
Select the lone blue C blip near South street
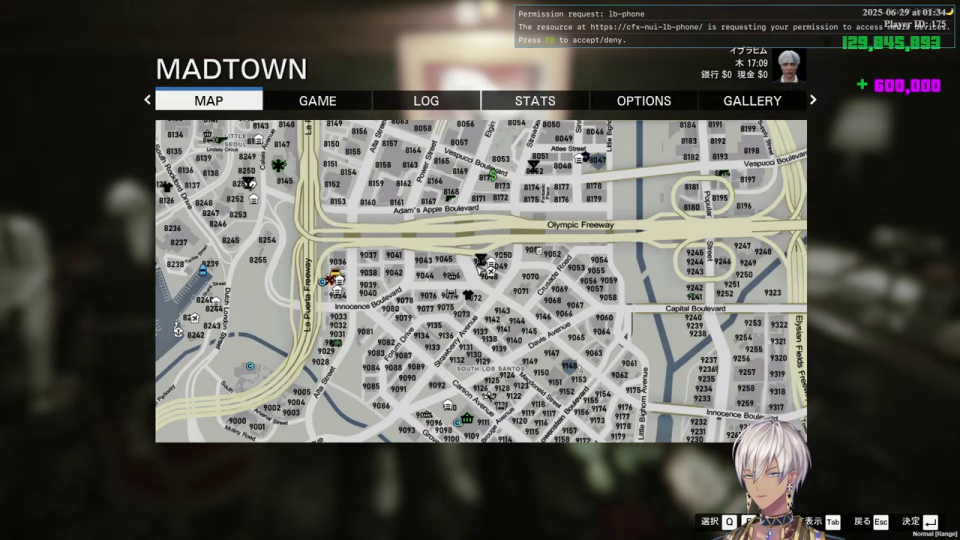(x=250, y=366)
